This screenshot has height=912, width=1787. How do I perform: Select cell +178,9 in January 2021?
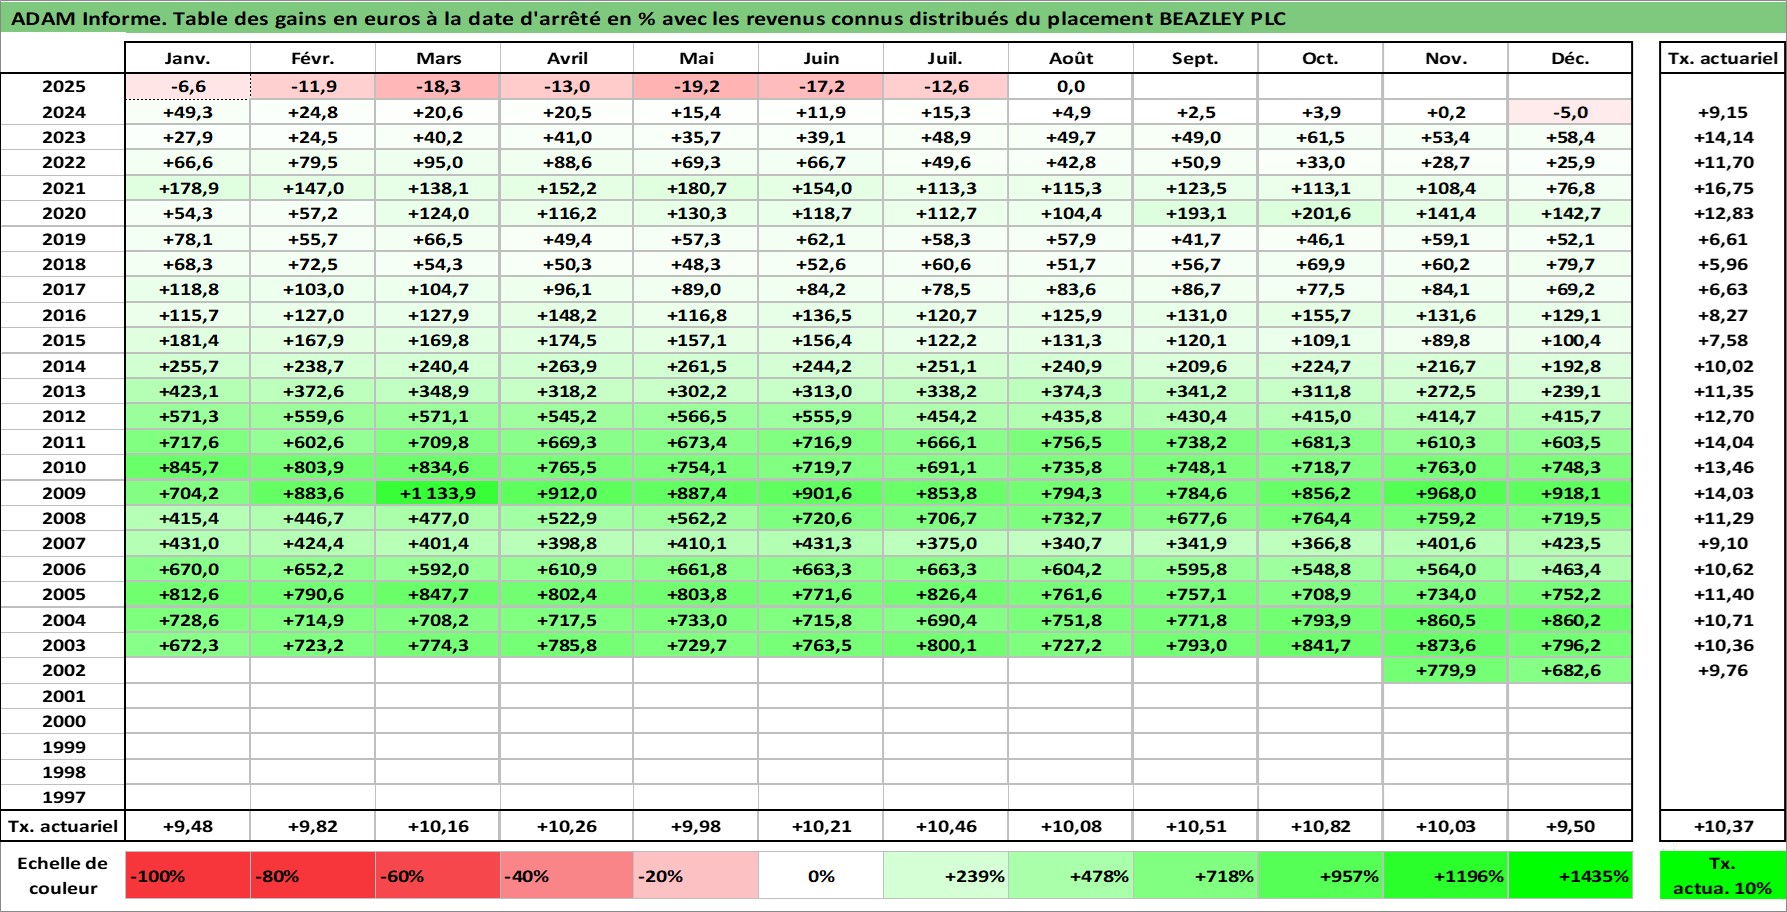[187, 188]
